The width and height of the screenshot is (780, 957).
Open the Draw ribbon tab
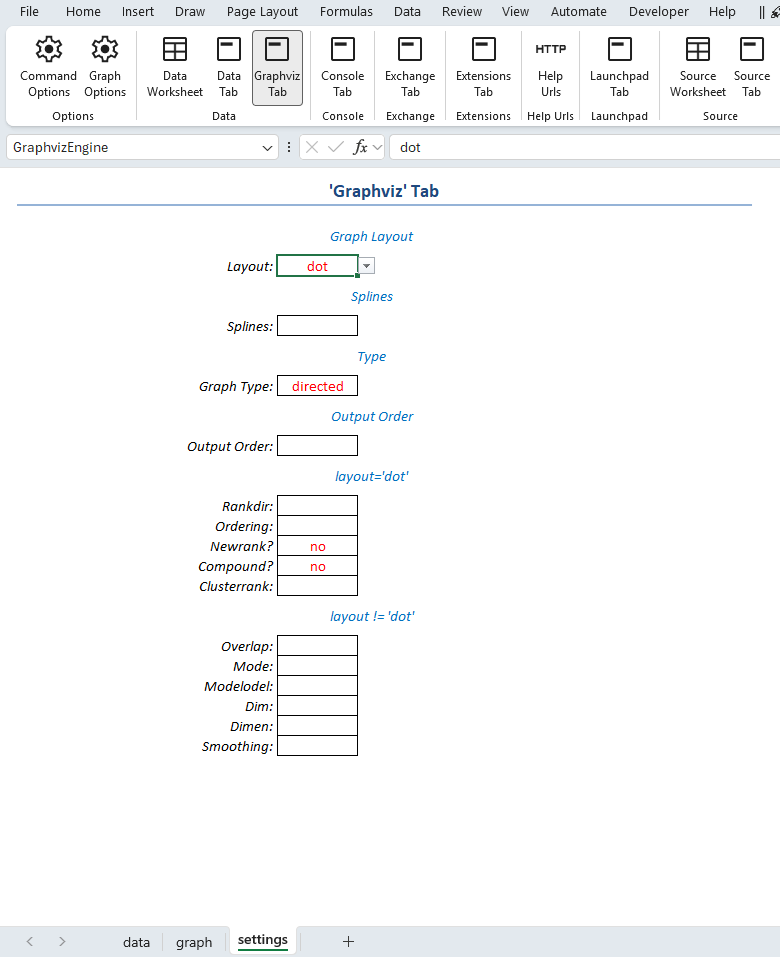[x=190, y=12]
